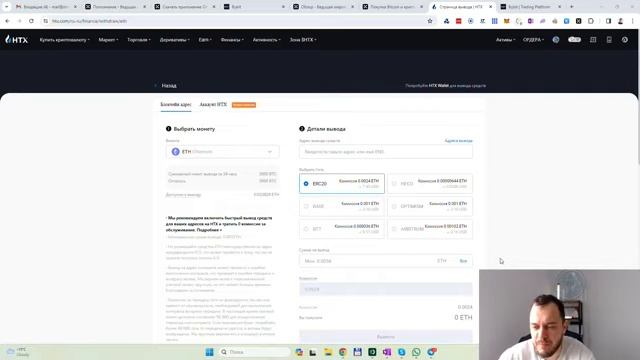This screenshot has width=640, height=360.
Task: Select the Блокчейн адрес tab
Action: [x=176, y=105]
